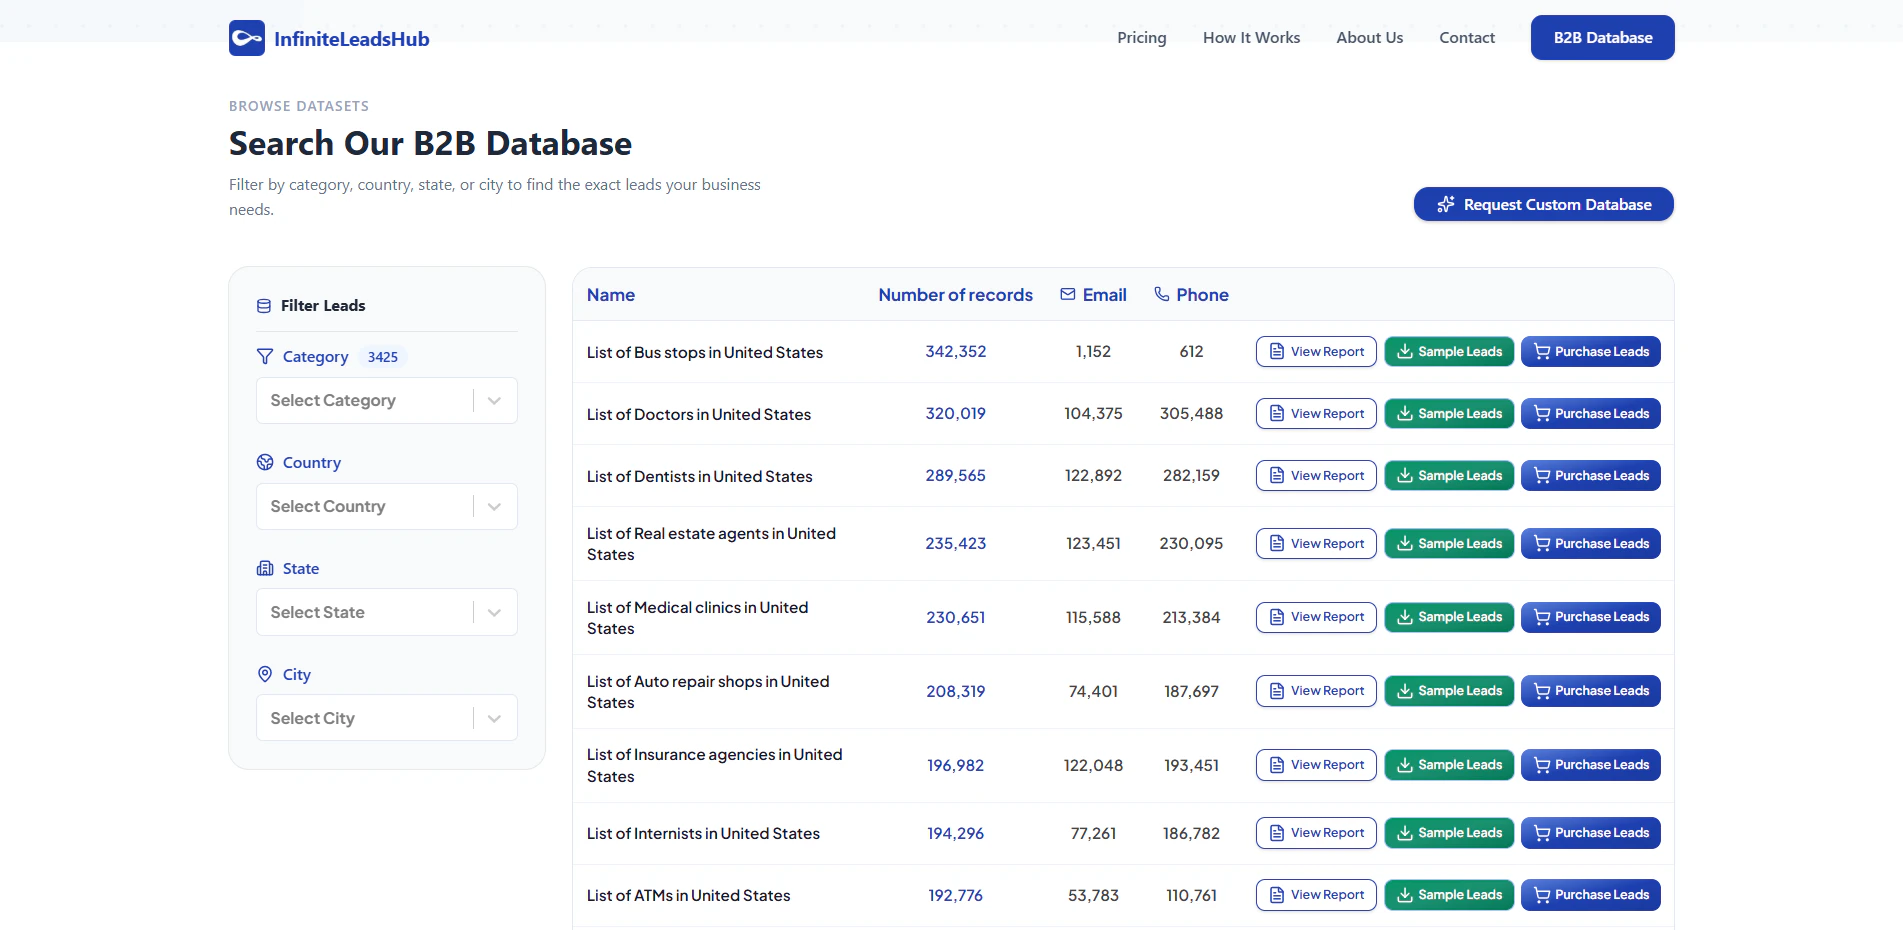Click the envelope icon in Email column header
Image resolution: width=1903 pixels, height=930 pixels.
1068,295
